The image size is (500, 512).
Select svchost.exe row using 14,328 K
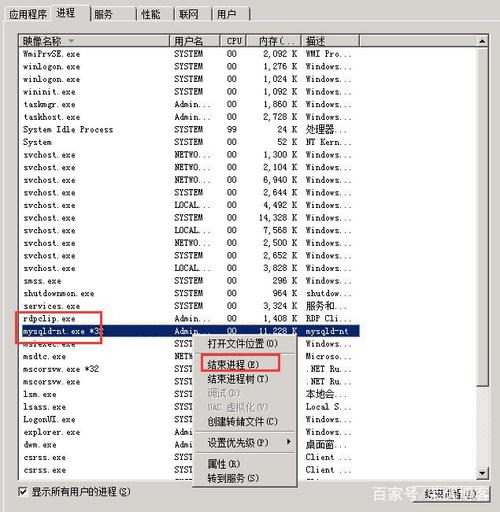(x=189, y=218)
